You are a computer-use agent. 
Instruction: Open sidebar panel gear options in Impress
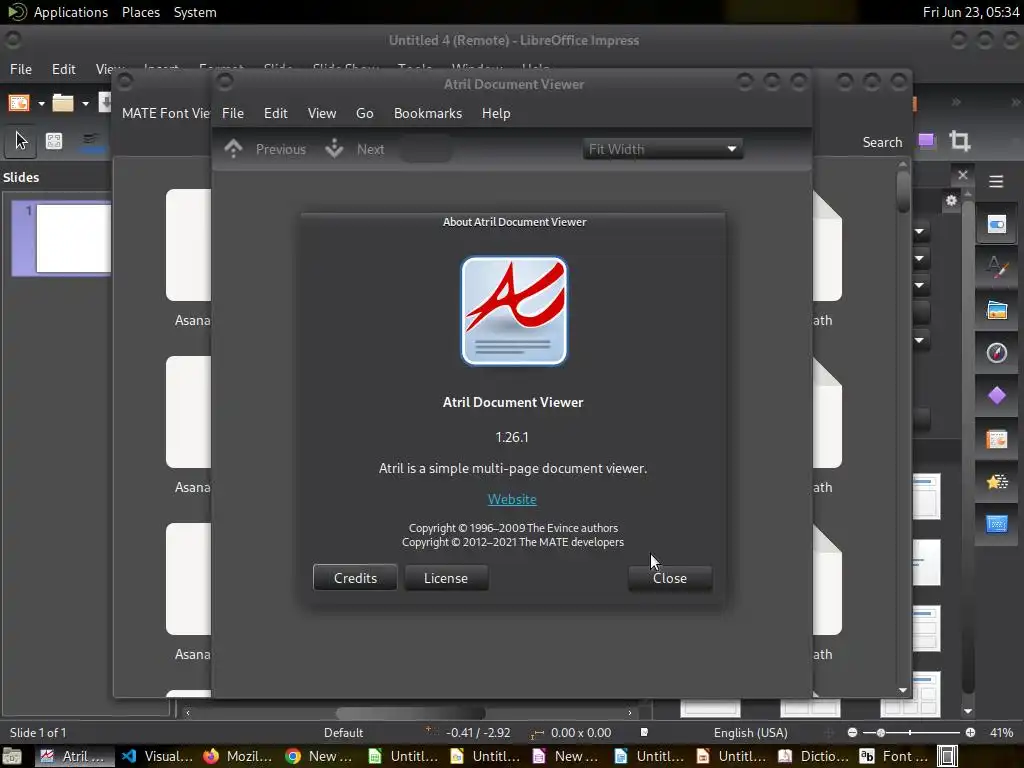click(x=952, y=200)
